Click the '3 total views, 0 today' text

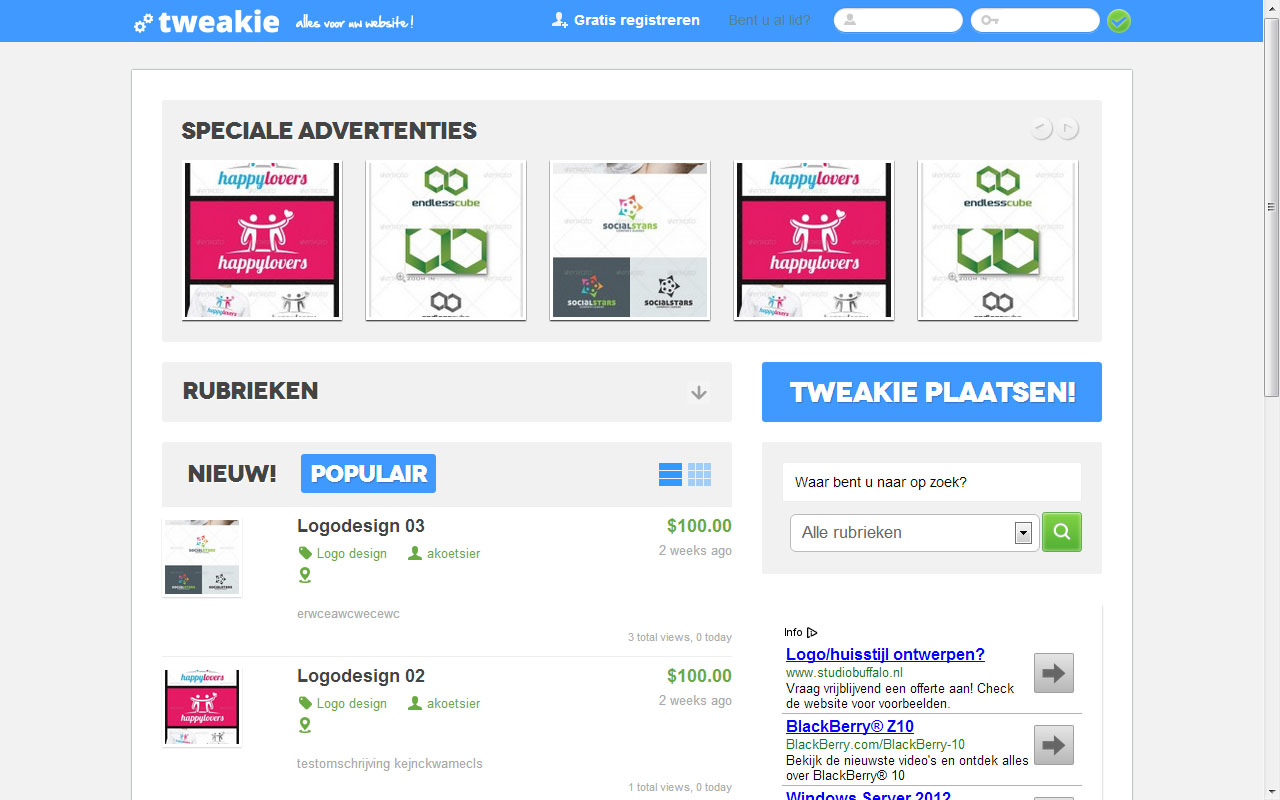point(680,637)
